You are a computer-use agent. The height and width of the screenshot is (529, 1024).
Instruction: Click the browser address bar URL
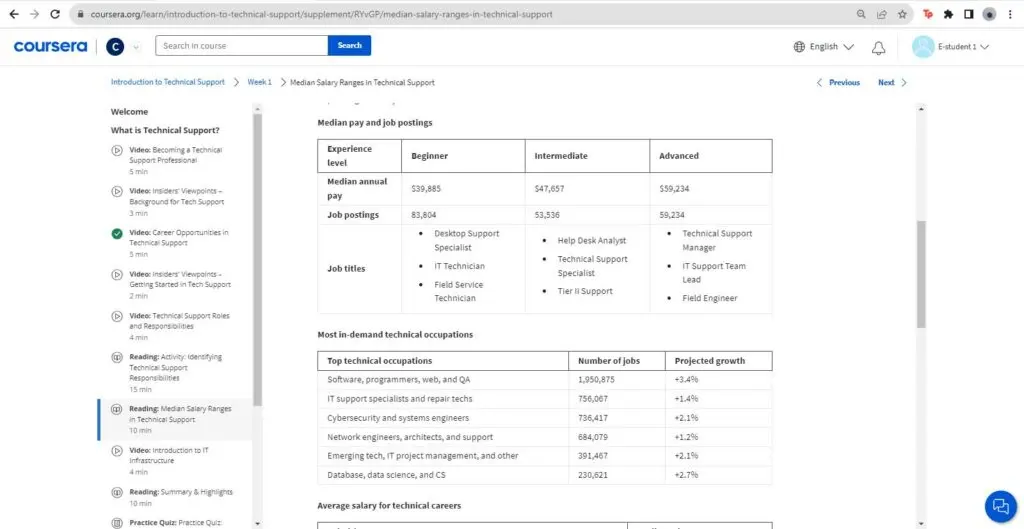point(320,14)
